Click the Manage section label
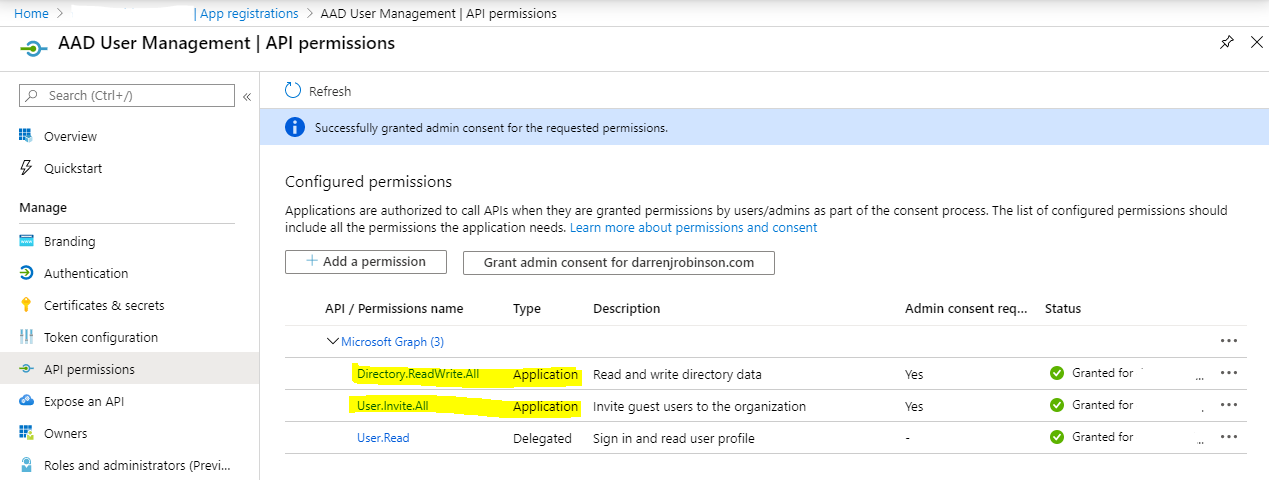Image resolution: width=1269 pixels, height=480 pixels. [43, 207]
